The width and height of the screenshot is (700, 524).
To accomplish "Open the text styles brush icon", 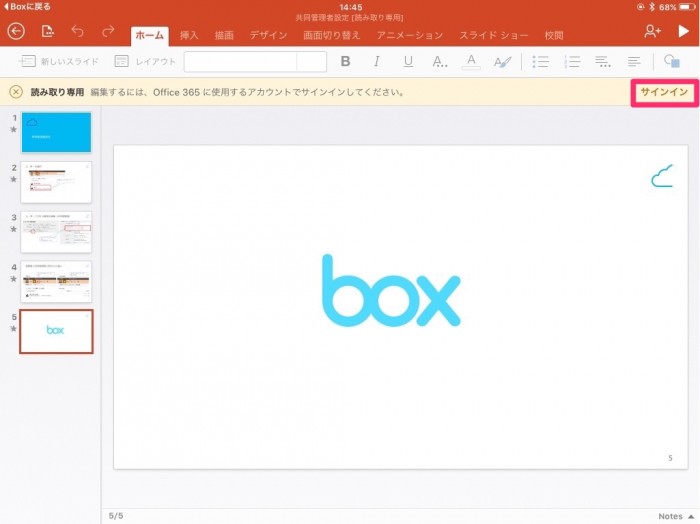I will pos(502,62).
